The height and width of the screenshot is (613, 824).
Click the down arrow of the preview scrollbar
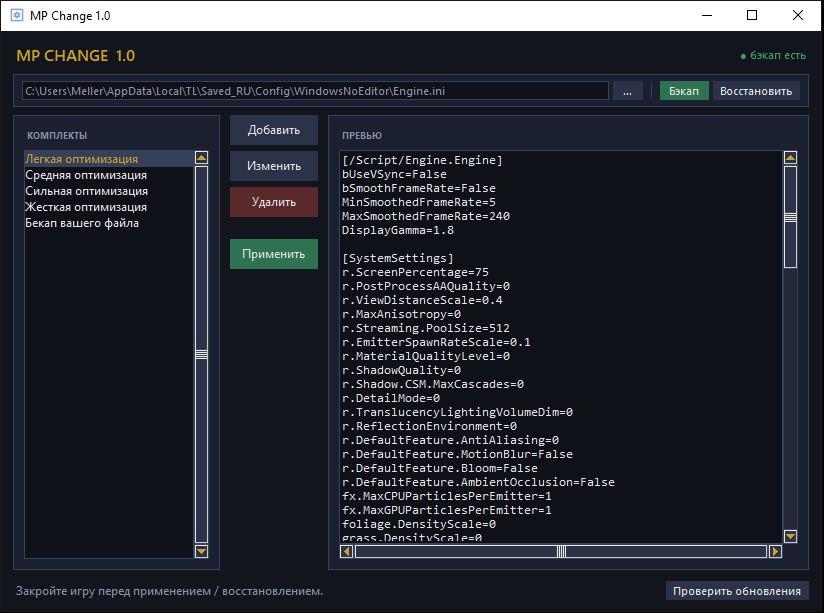[x=790, y=536]
